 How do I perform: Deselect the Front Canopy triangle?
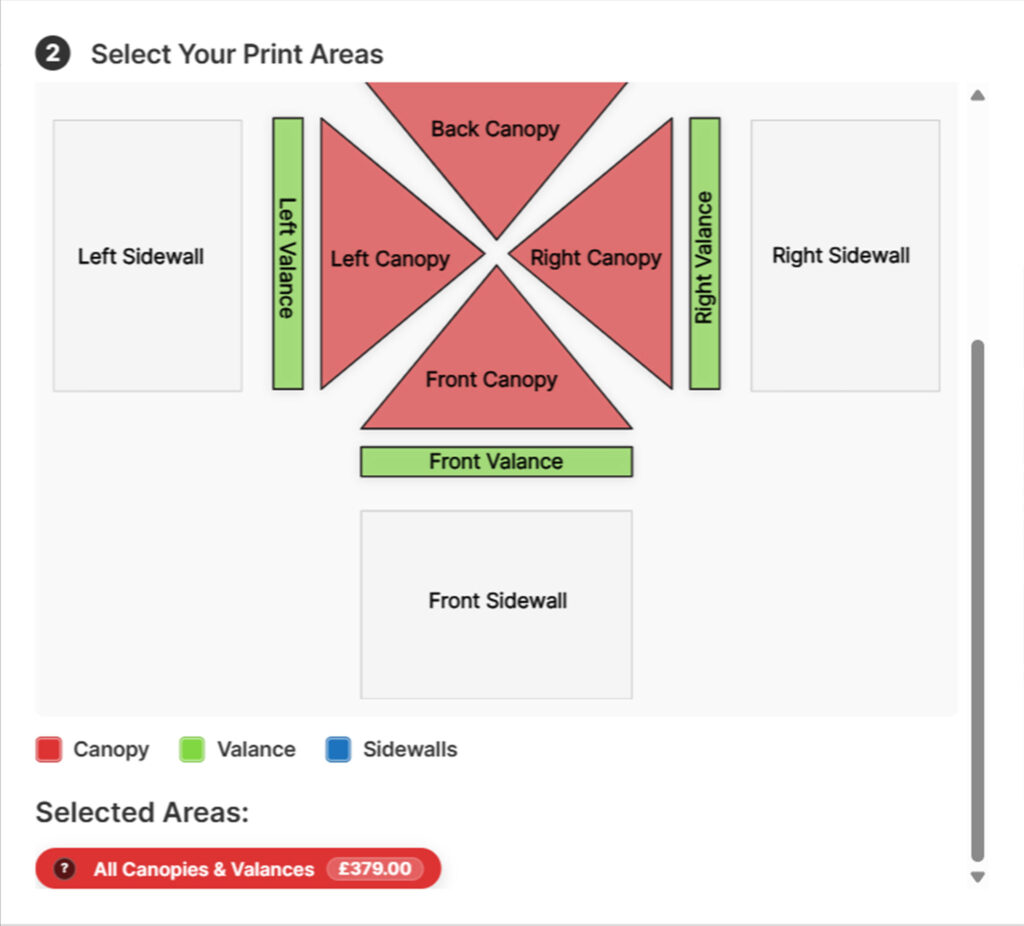tap(495, 375)
